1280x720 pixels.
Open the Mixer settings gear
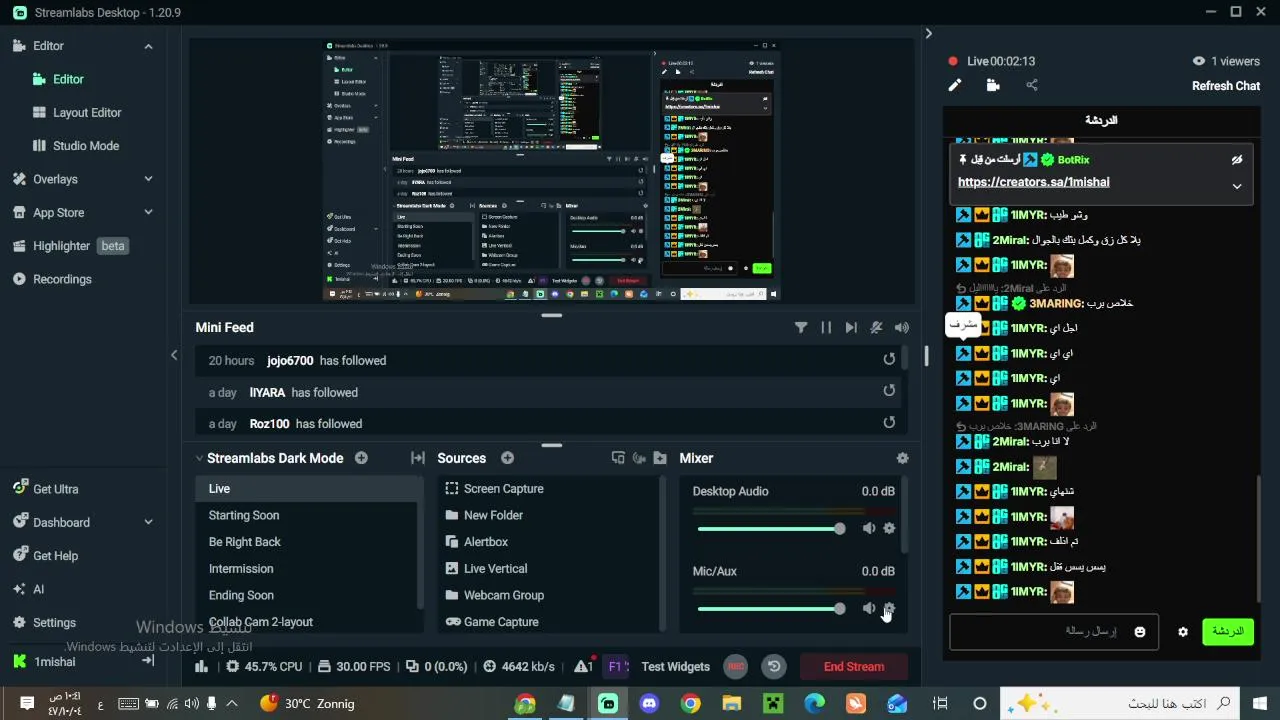[902, 458]
